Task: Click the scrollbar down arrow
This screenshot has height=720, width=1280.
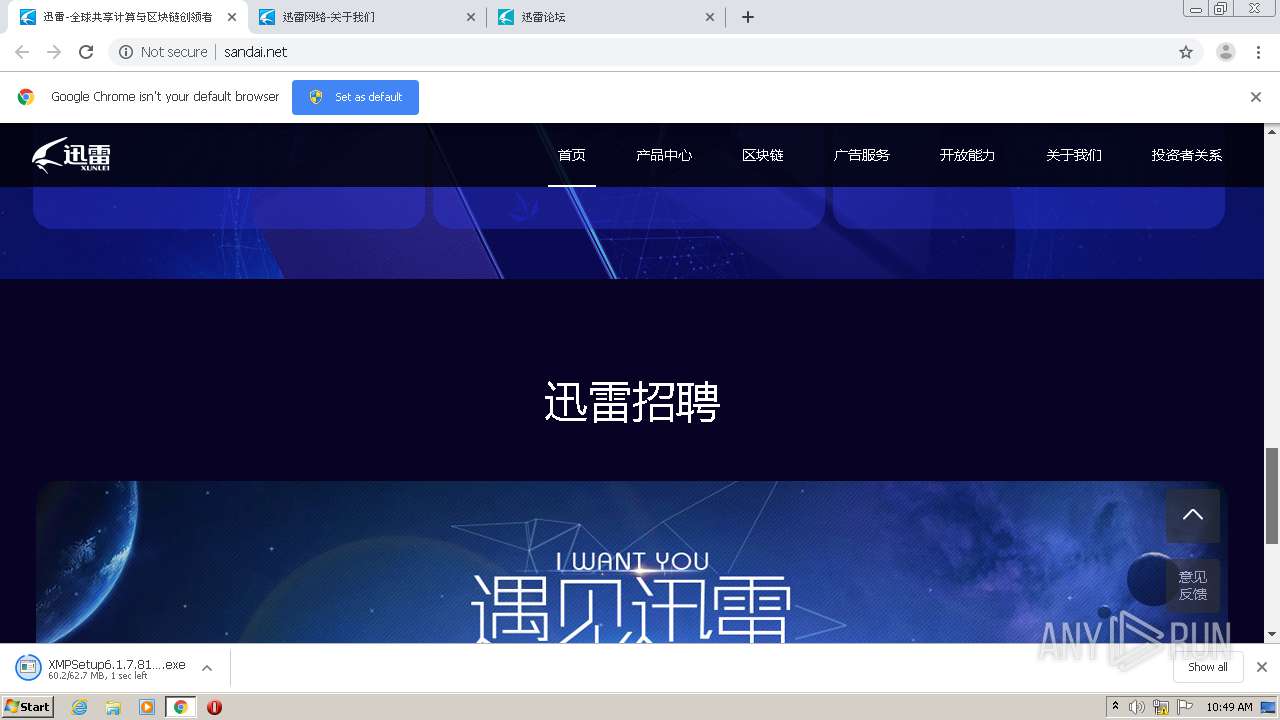Action: click(x=1272, y=634)
